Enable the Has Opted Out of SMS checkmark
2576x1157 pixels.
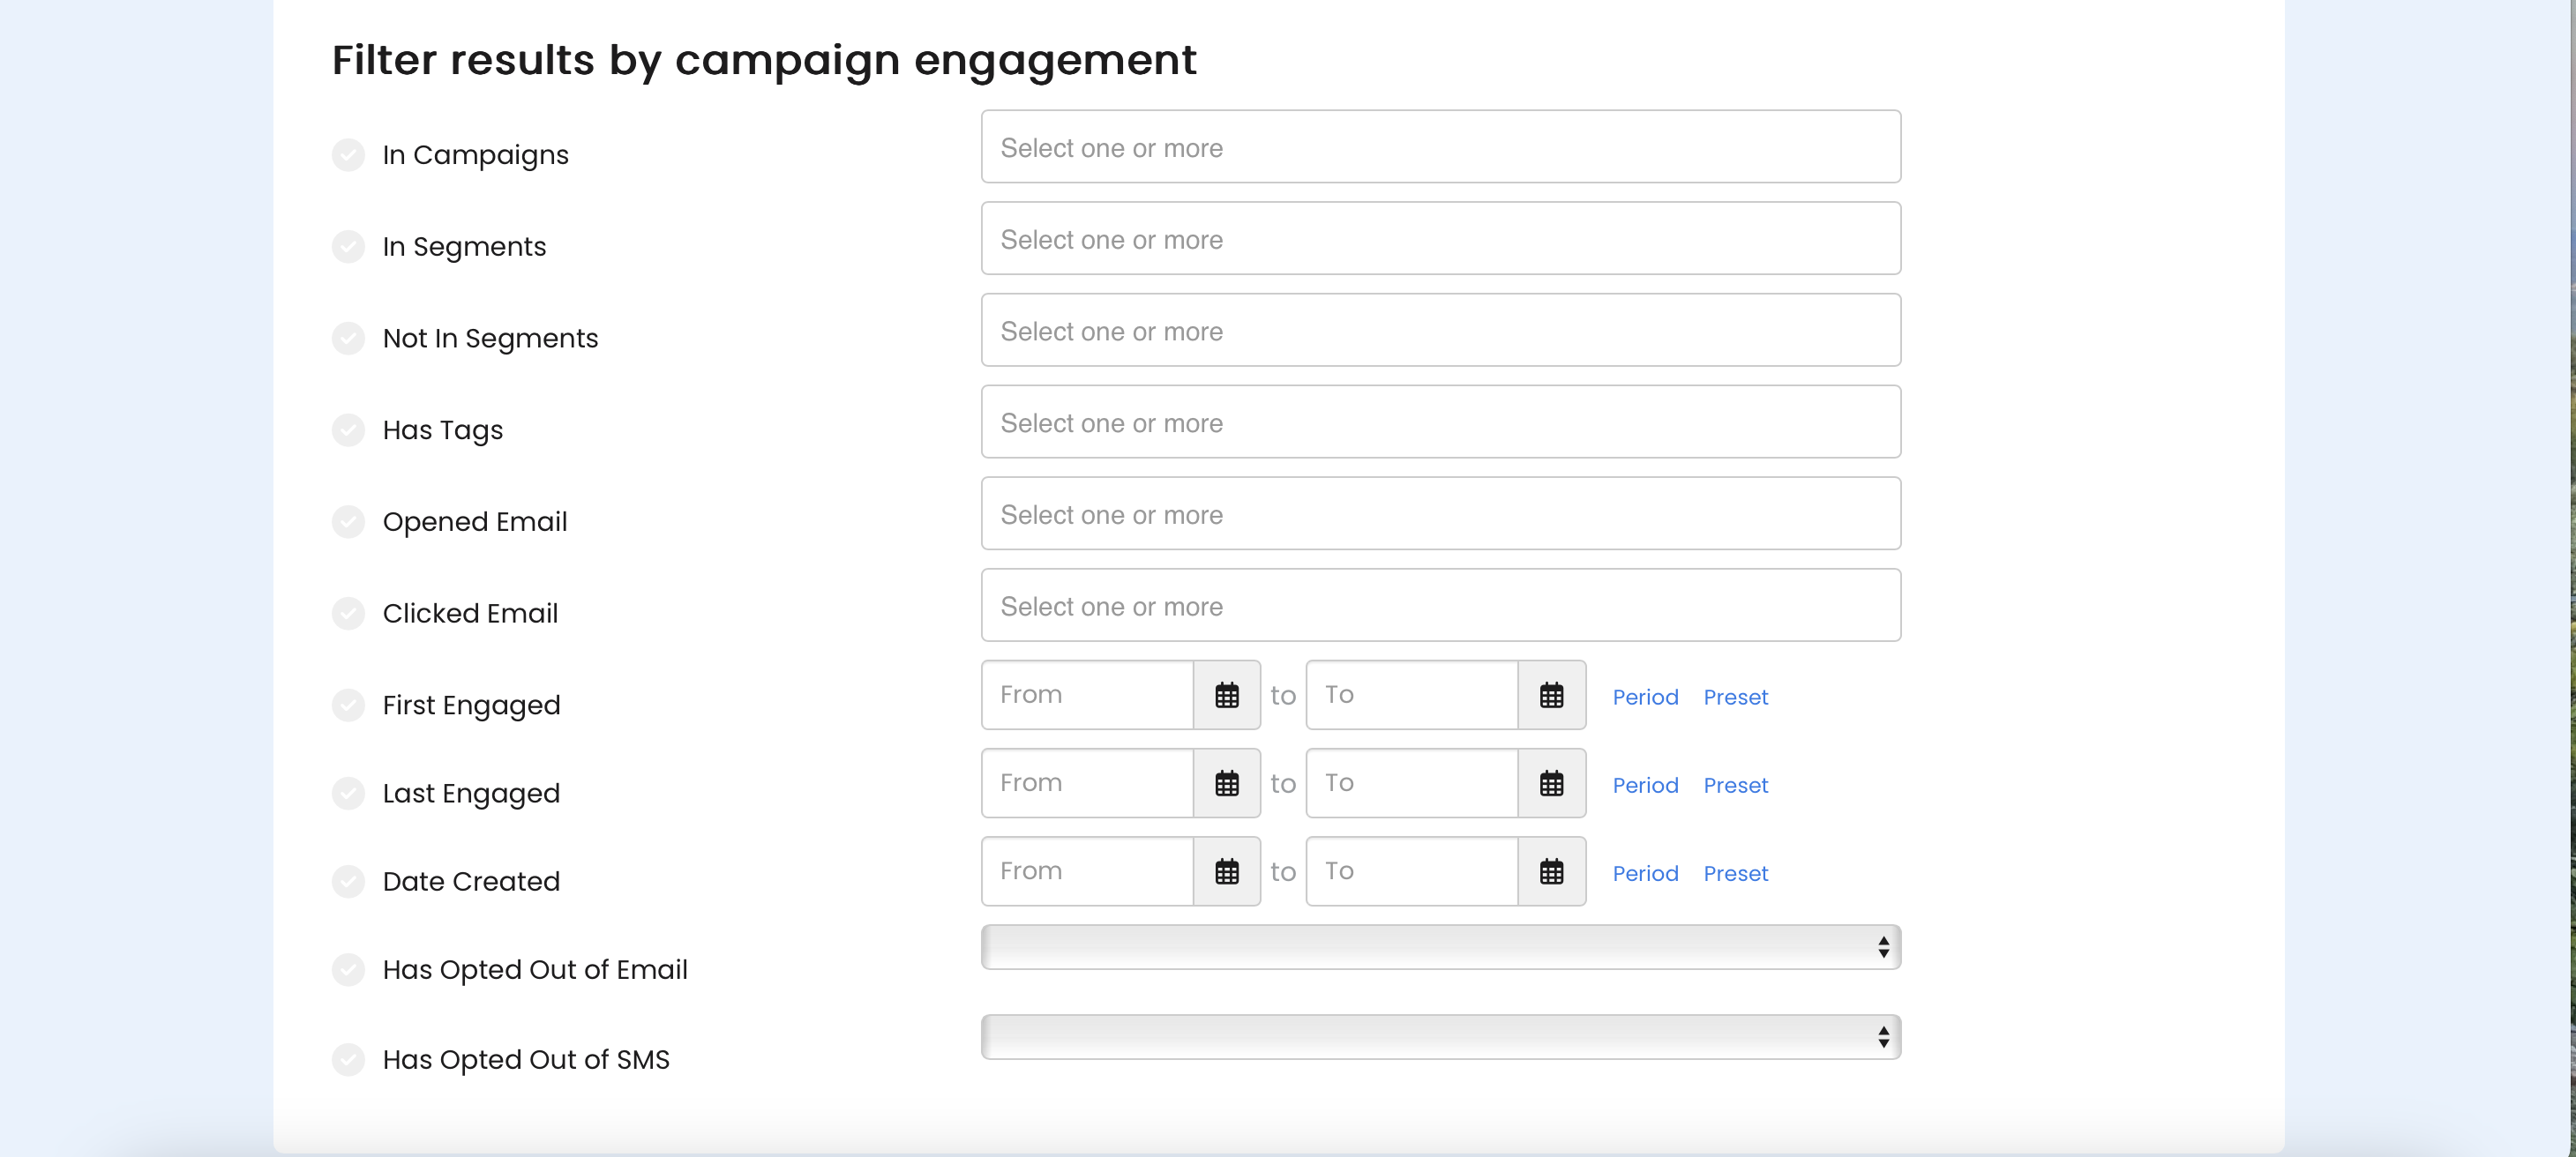pos(348,1059)
